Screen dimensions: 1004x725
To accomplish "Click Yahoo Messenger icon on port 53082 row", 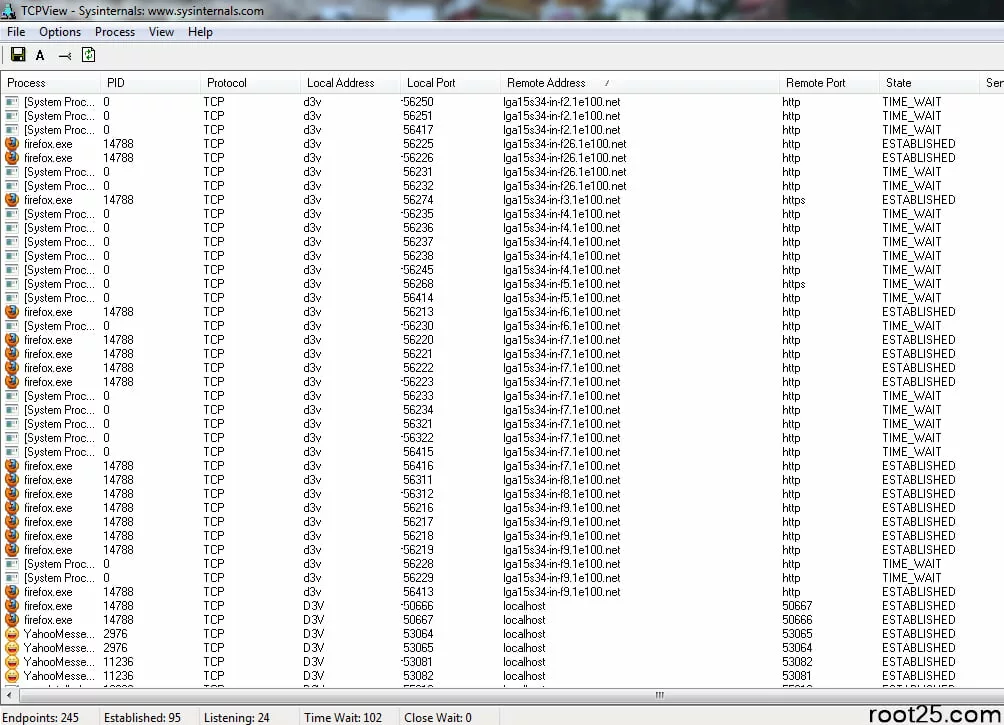I will click(x=12, y=676).
